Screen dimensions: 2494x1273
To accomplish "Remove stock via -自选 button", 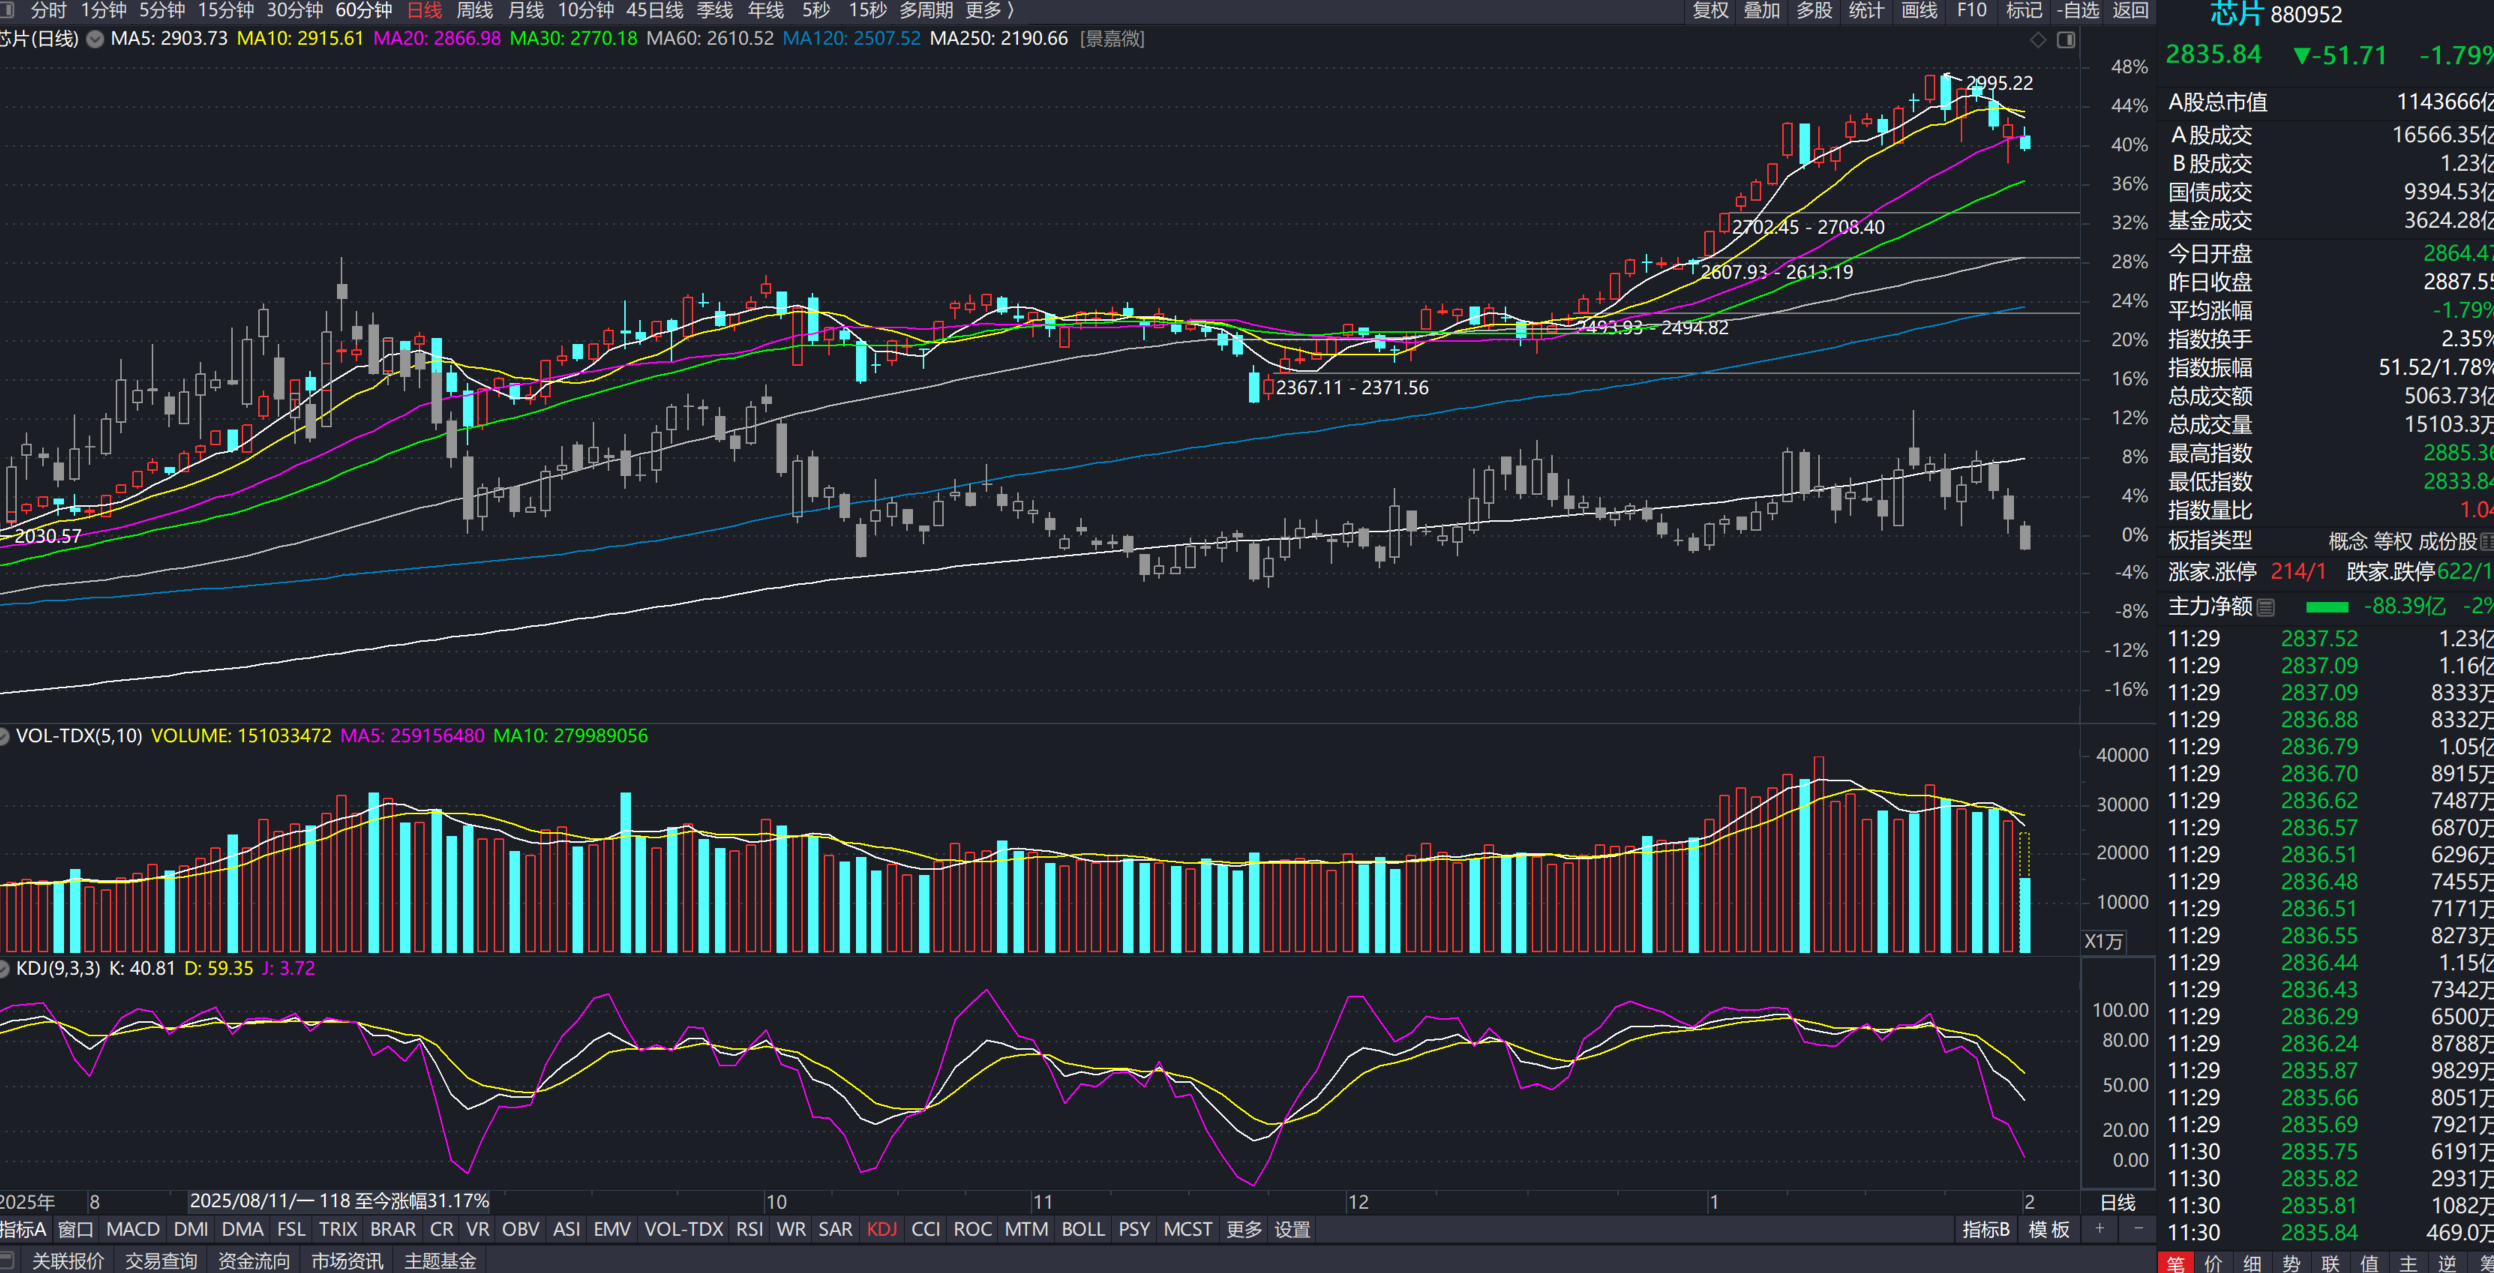I will tap(2078, 11).
